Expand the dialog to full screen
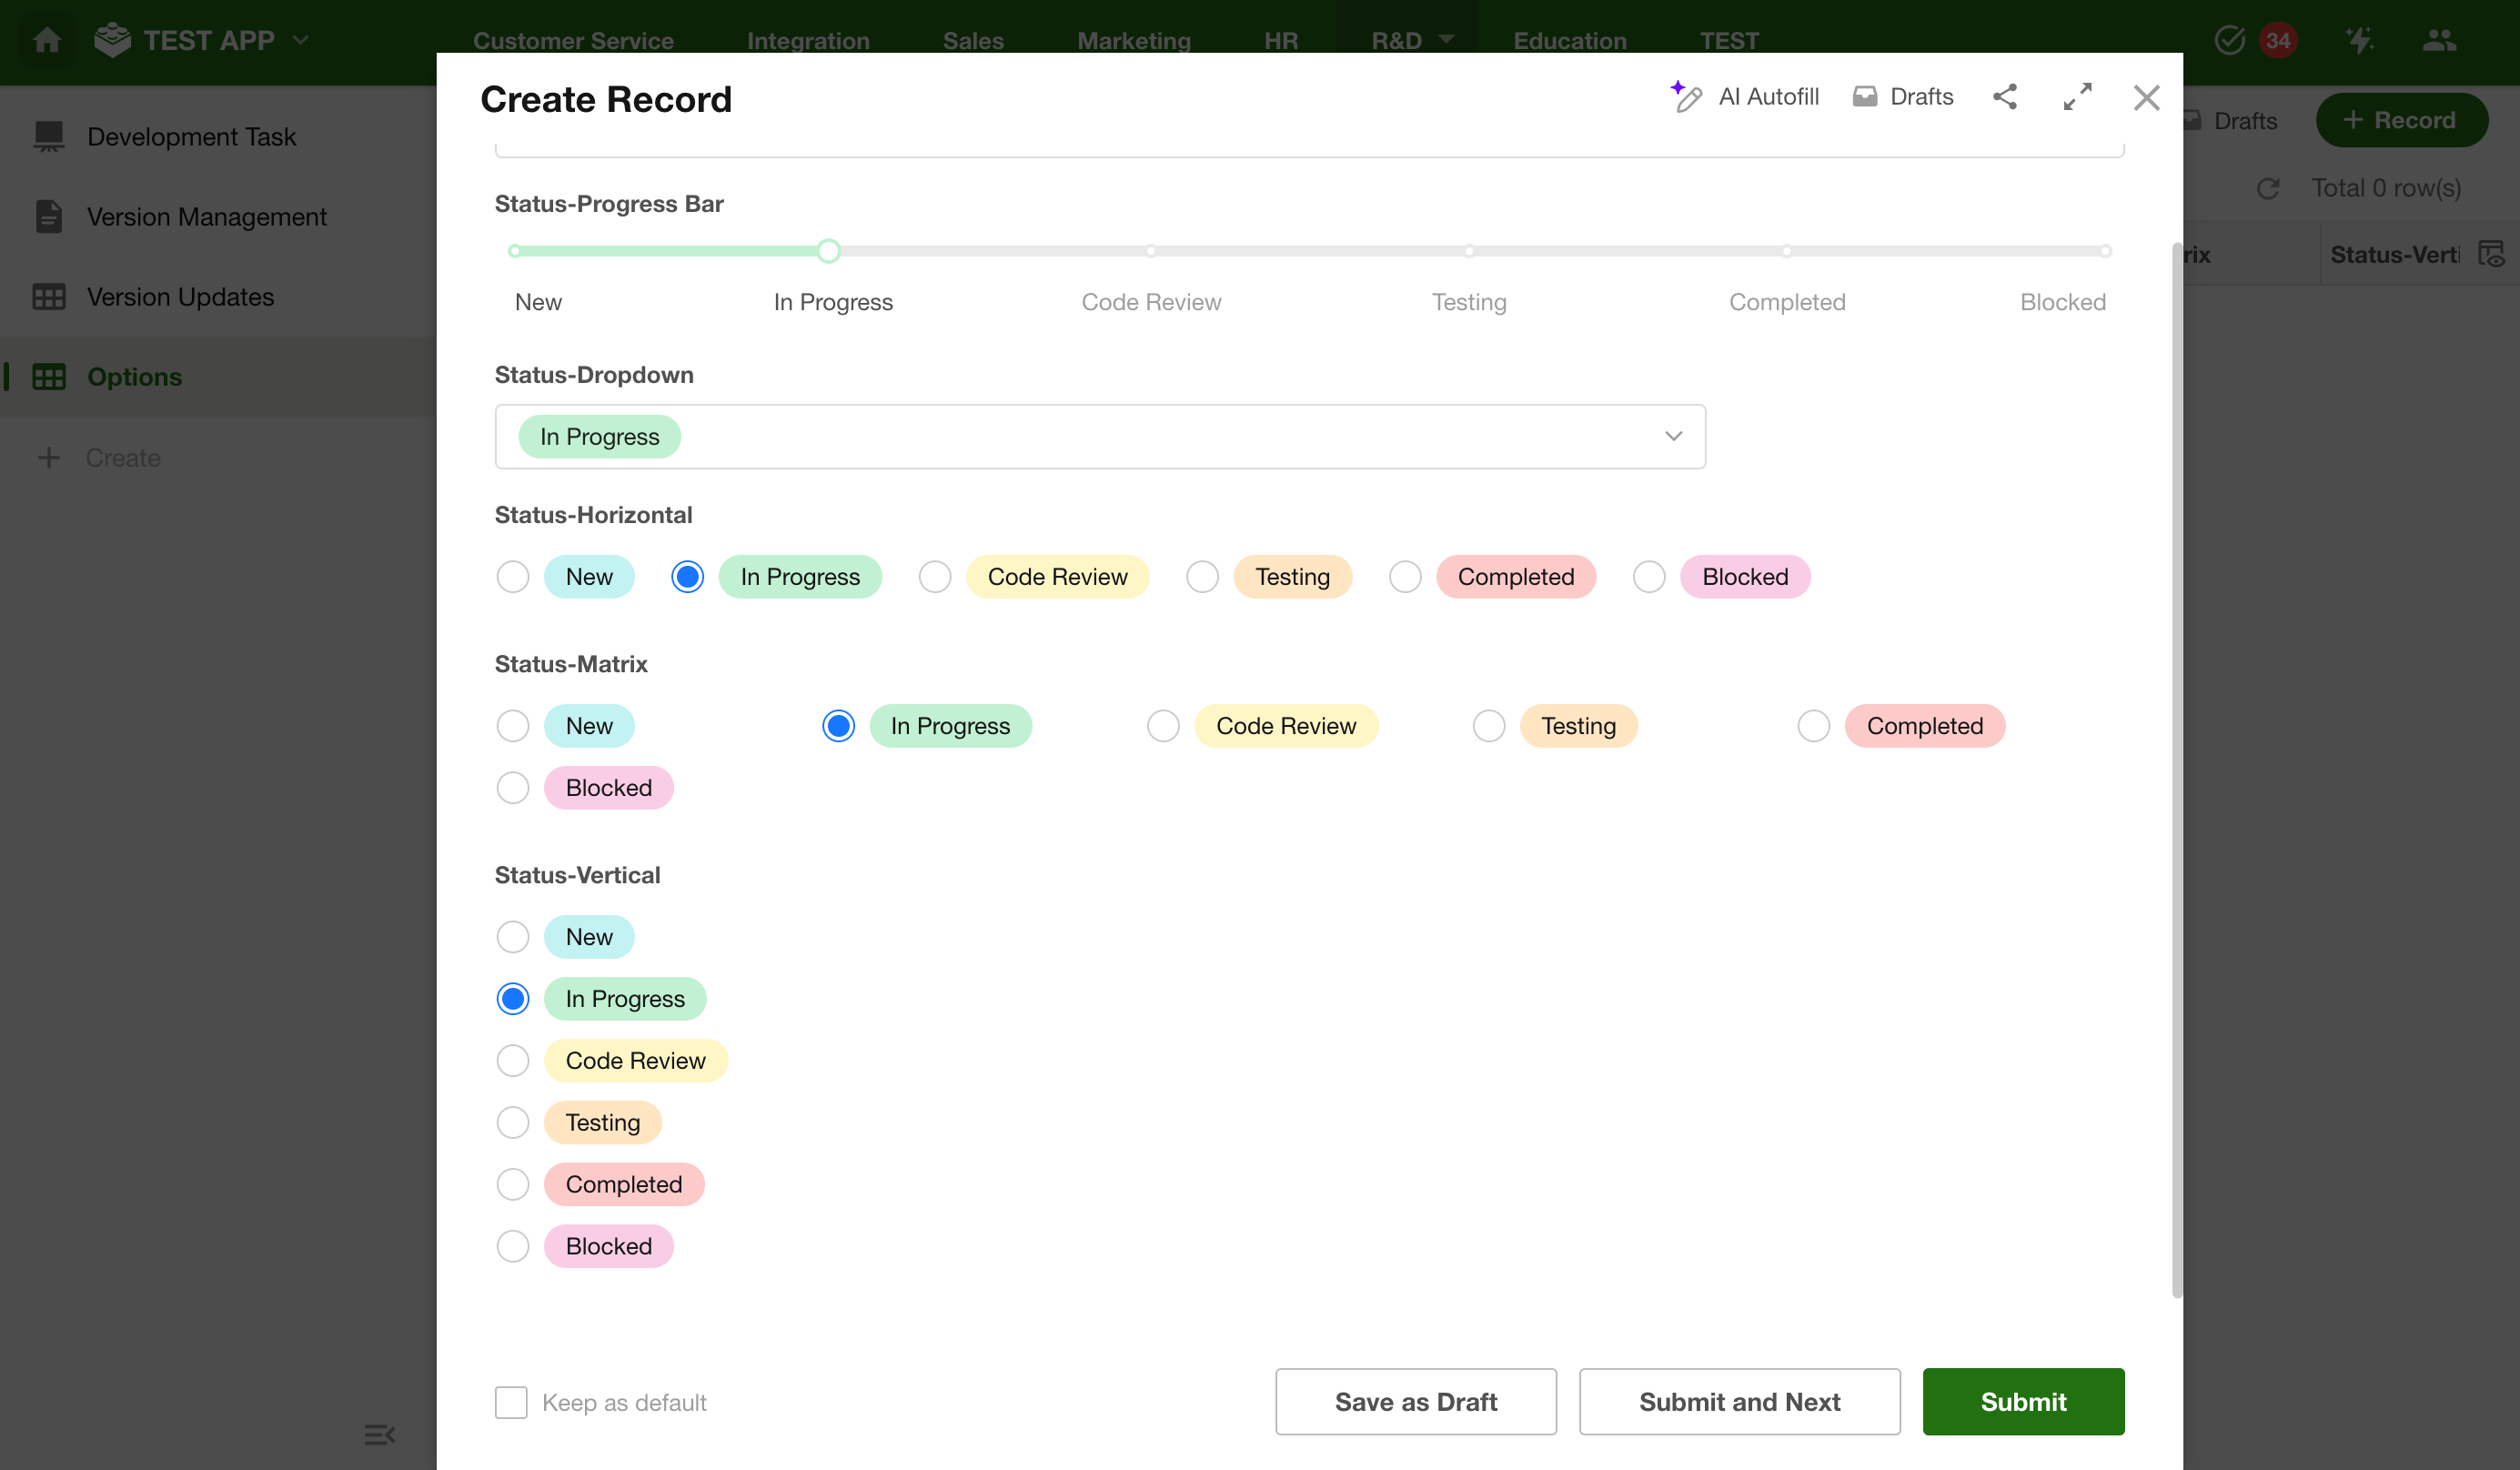Viewport: 2520px width, 1470px height. point(2077,97)
